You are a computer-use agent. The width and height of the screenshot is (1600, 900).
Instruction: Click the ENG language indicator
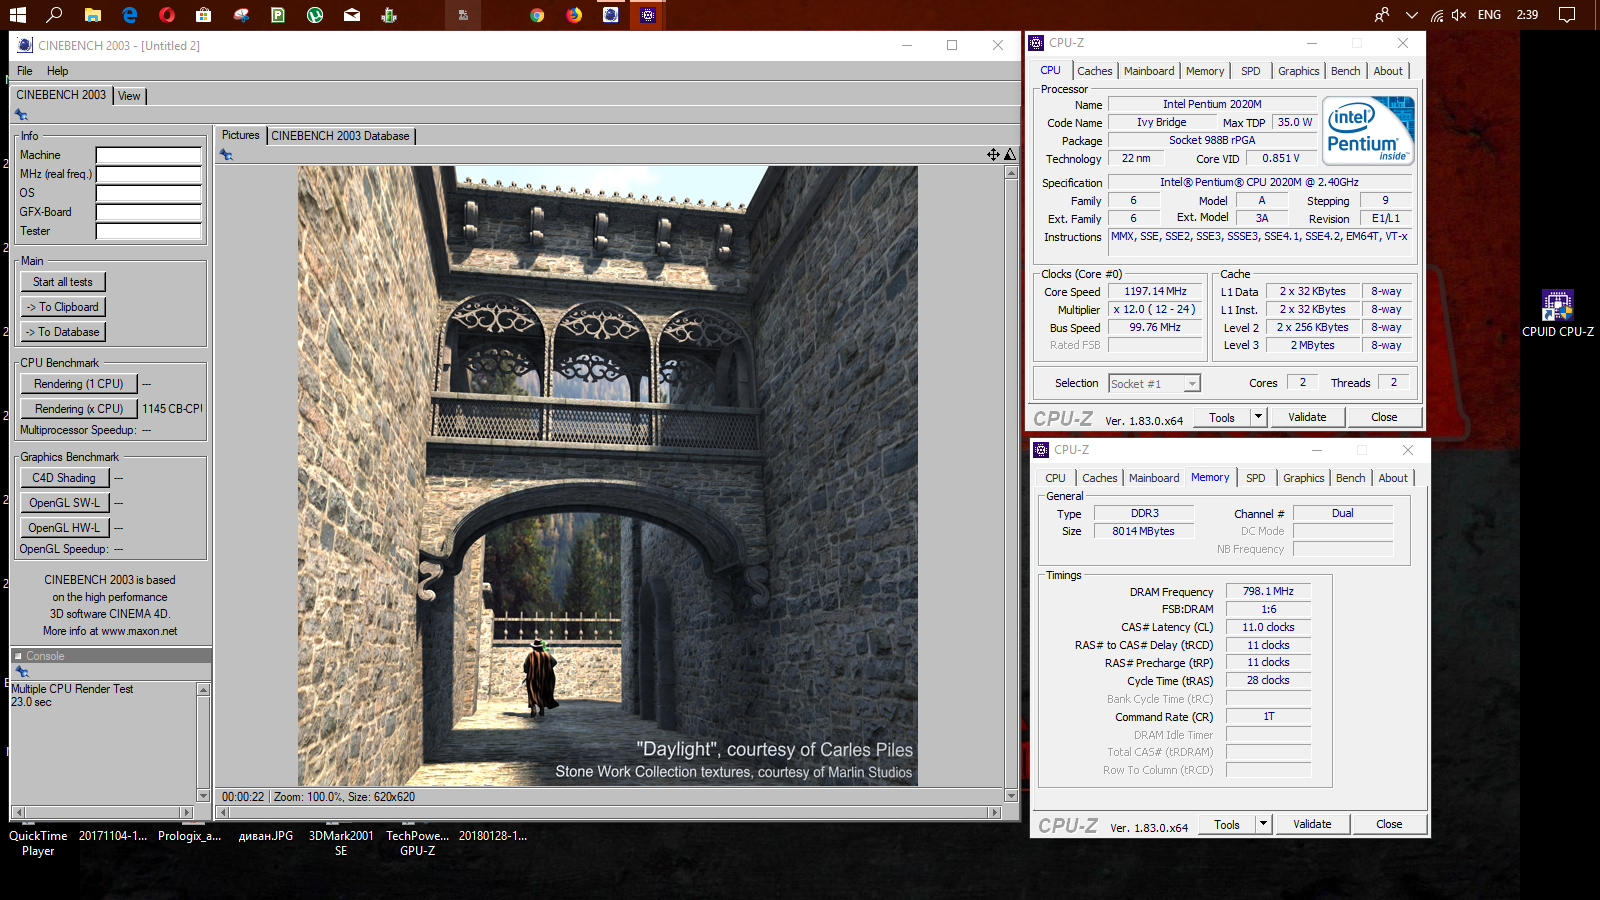(1489, 15)
